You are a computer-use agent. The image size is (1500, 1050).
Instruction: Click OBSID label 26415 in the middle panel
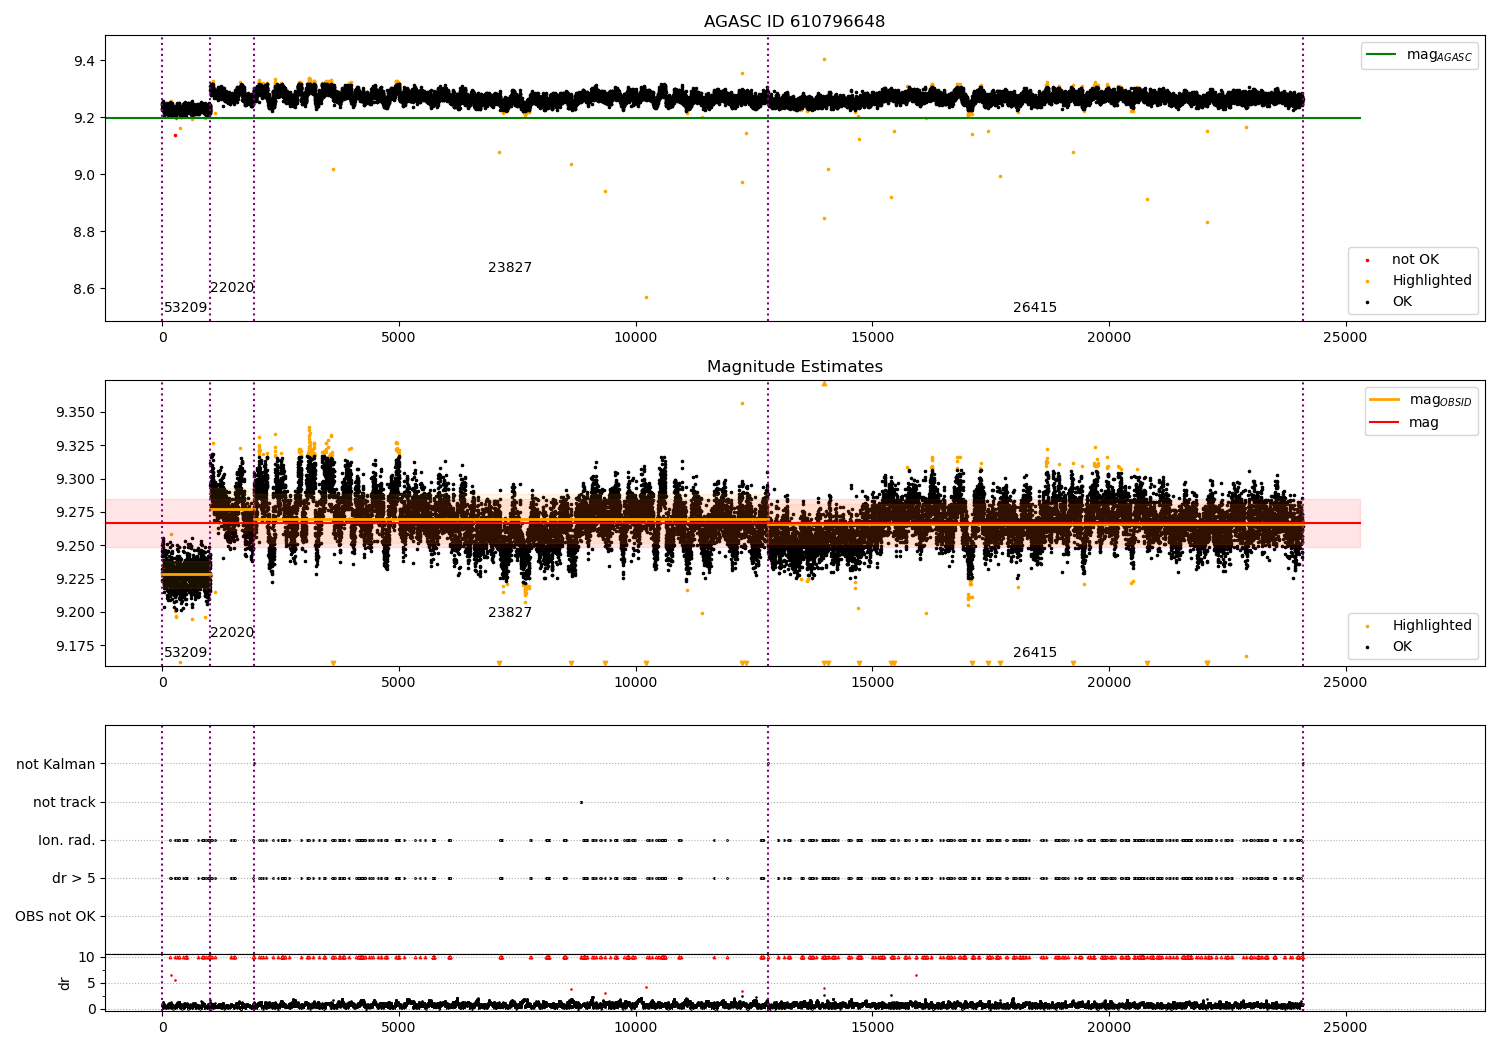(x=1035, y=653)
